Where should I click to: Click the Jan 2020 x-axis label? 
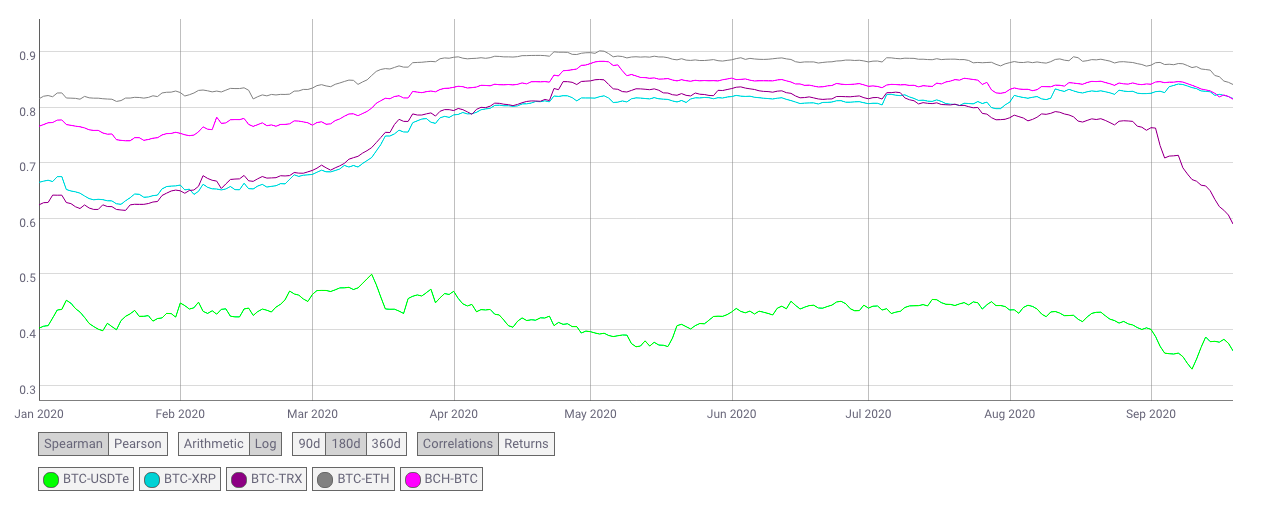39,413
